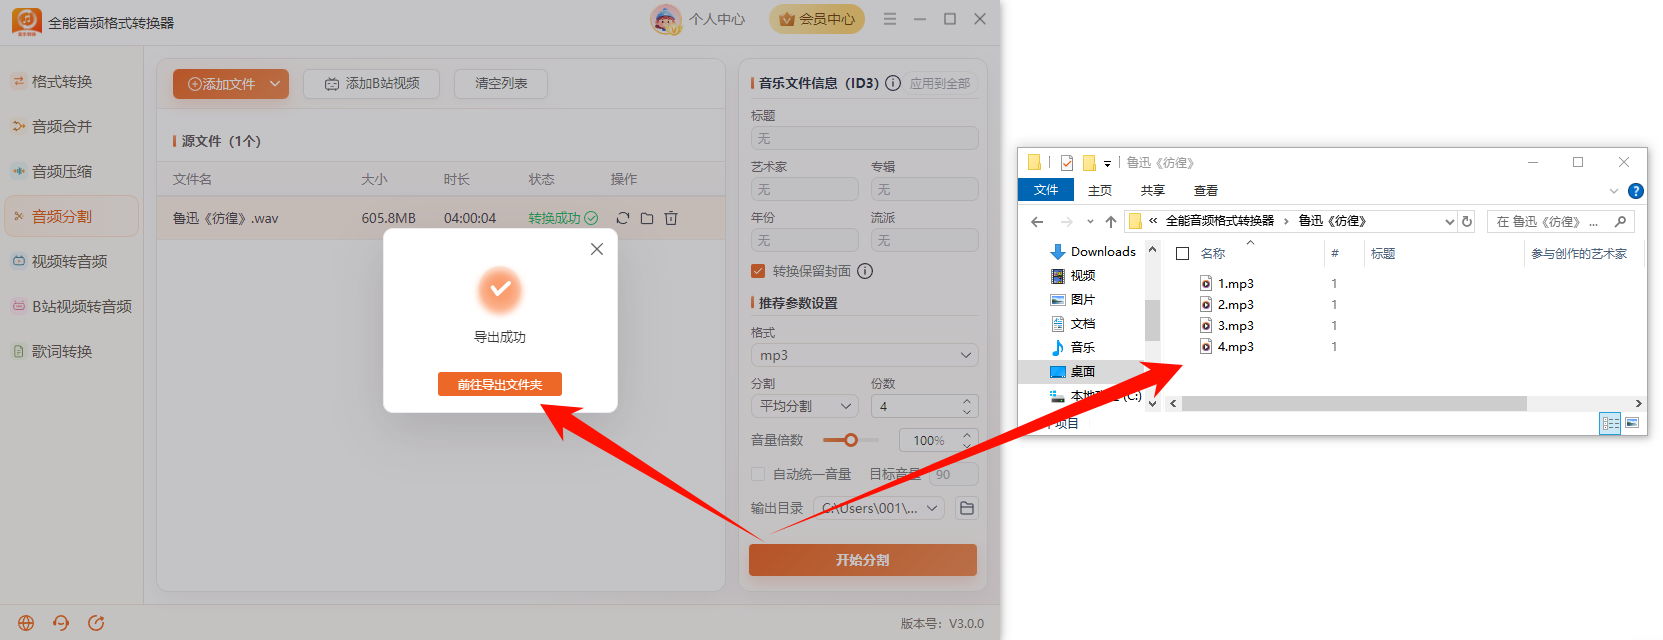Click info icon next to 转换保留封面
The width and height of the screenshot is (1663, 640).
pyautogui.click(x=865, y=271)
